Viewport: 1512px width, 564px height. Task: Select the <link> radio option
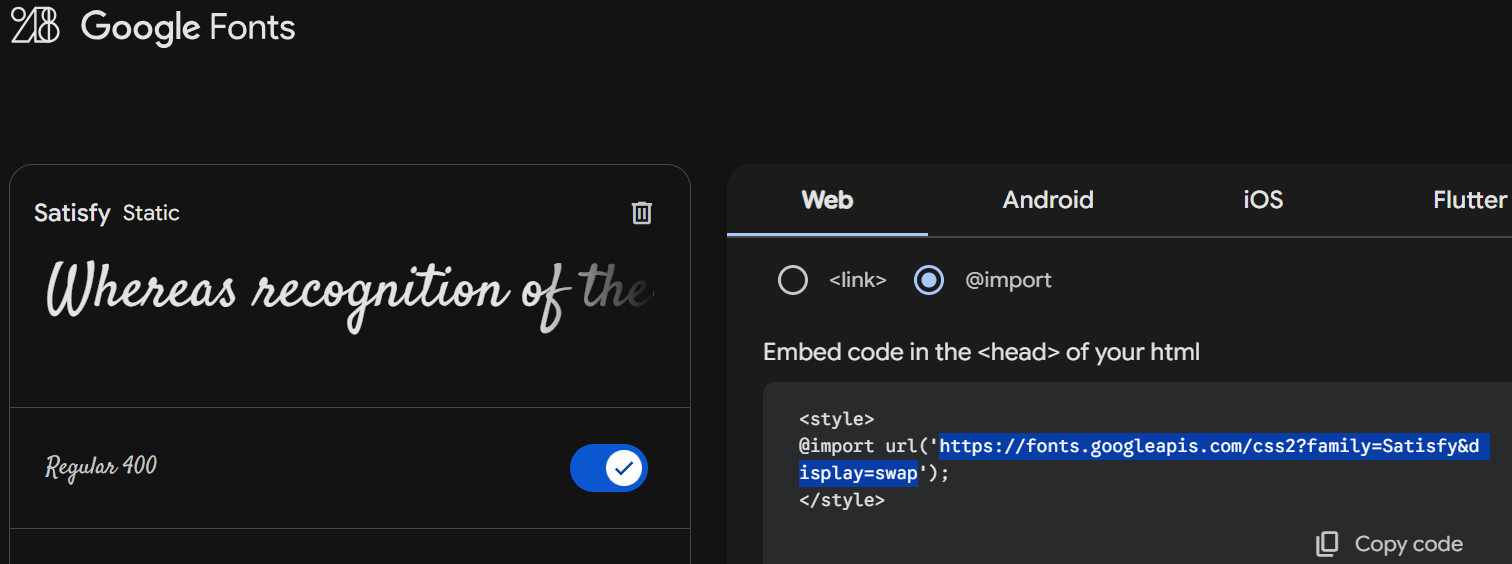pyautogui.click(x=793, y=281)
